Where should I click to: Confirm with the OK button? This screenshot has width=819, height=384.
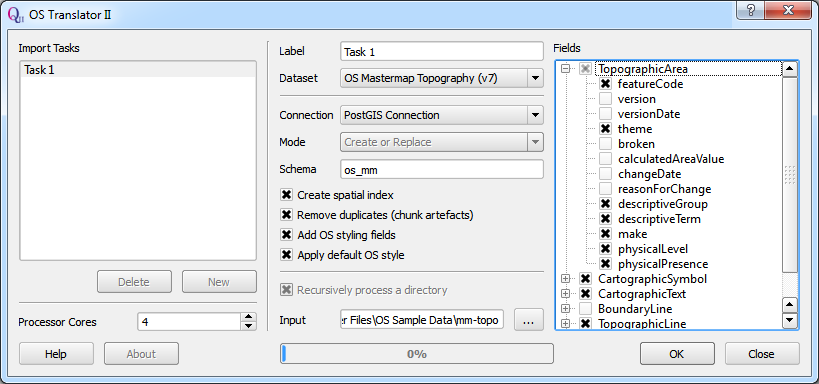tap(677, 354)
